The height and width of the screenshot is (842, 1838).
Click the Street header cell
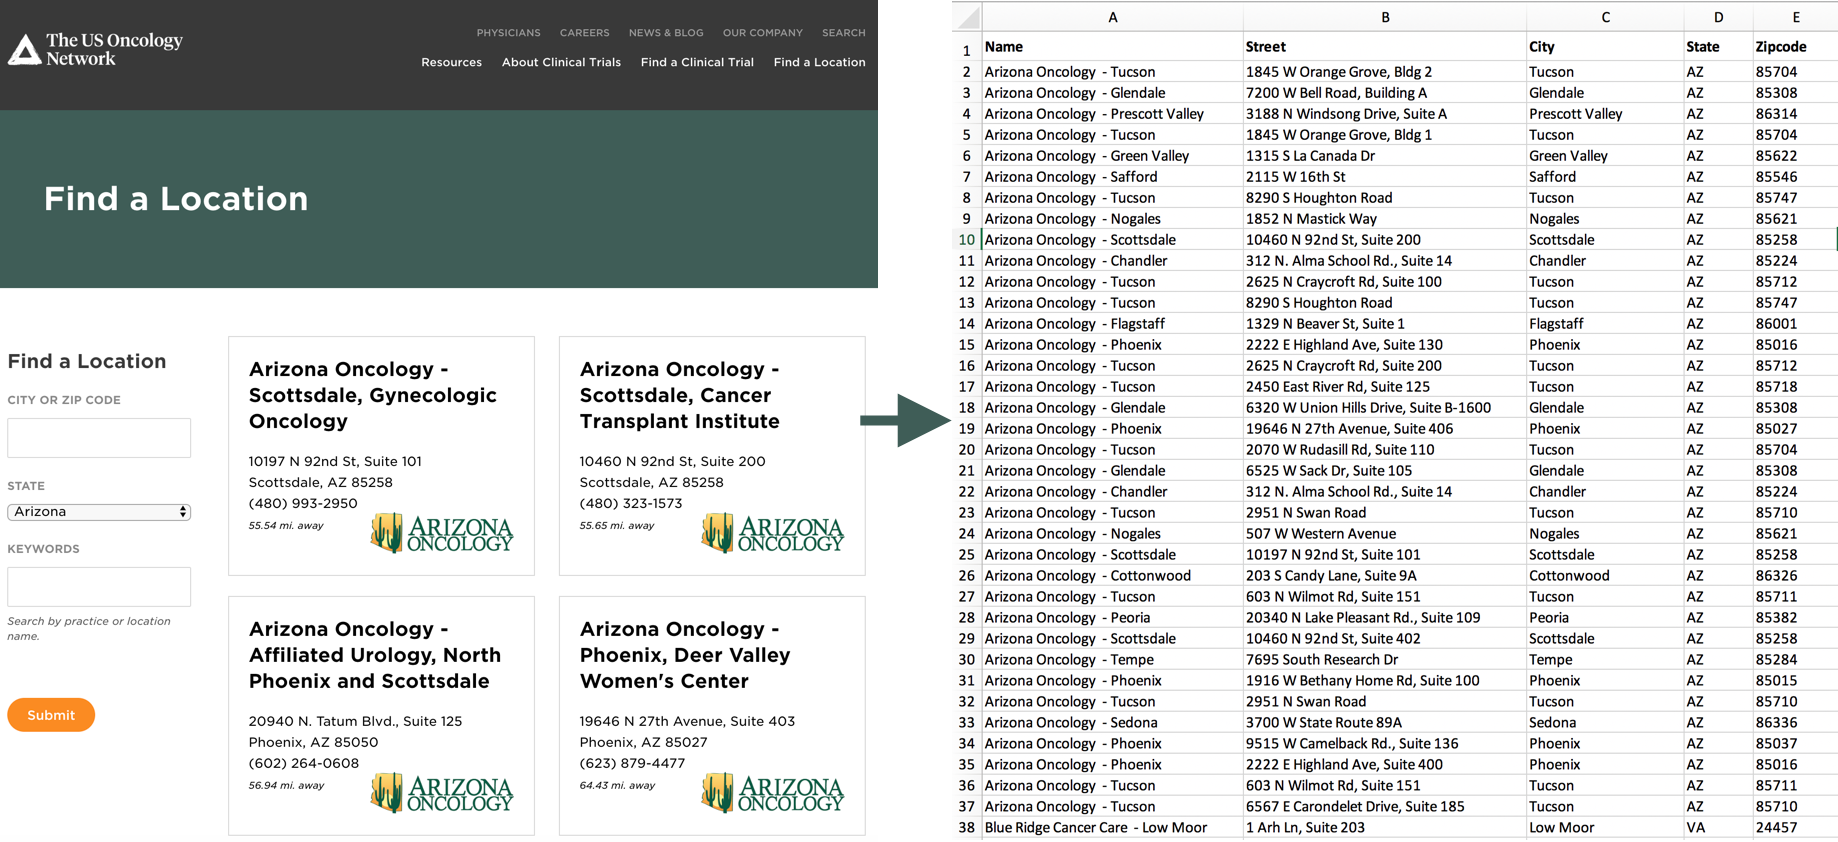pos(1385,46)
